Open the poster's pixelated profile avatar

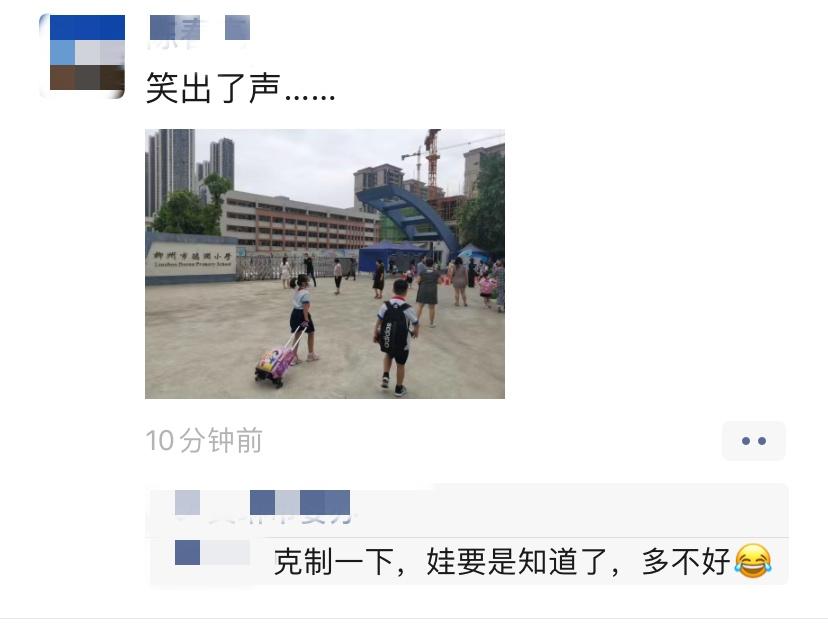[x=82, y=56]
